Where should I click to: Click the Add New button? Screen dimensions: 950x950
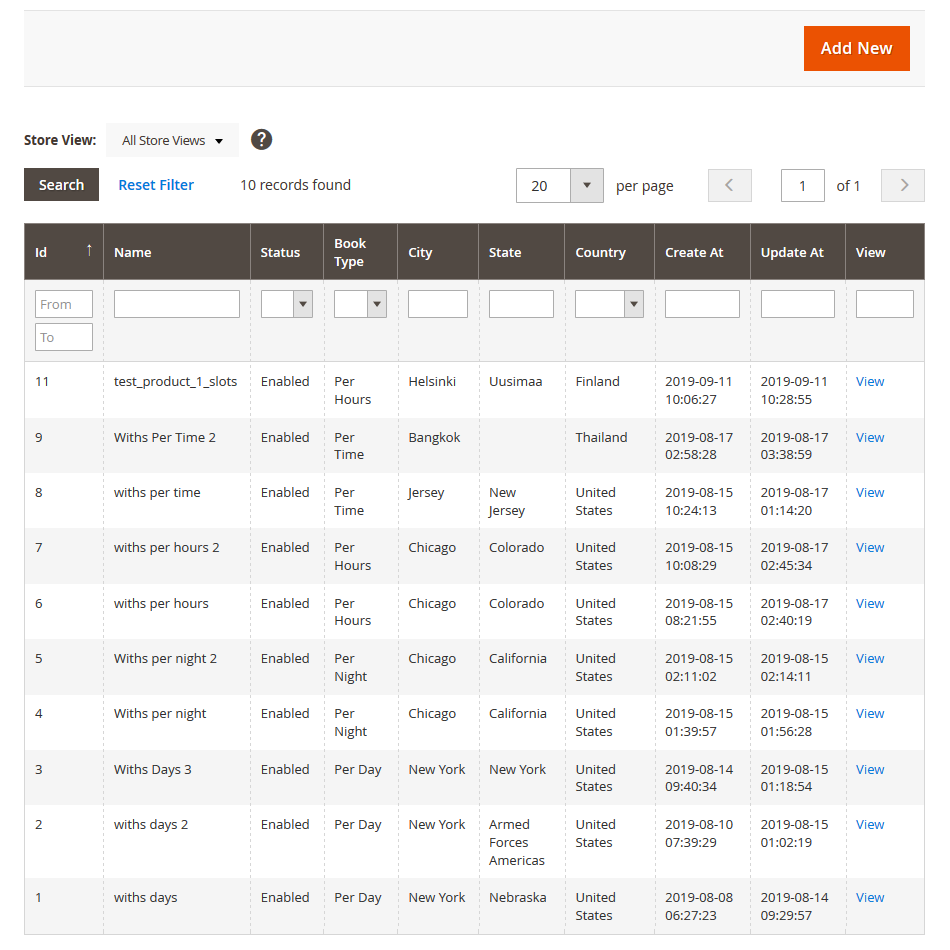pos(856,48)
